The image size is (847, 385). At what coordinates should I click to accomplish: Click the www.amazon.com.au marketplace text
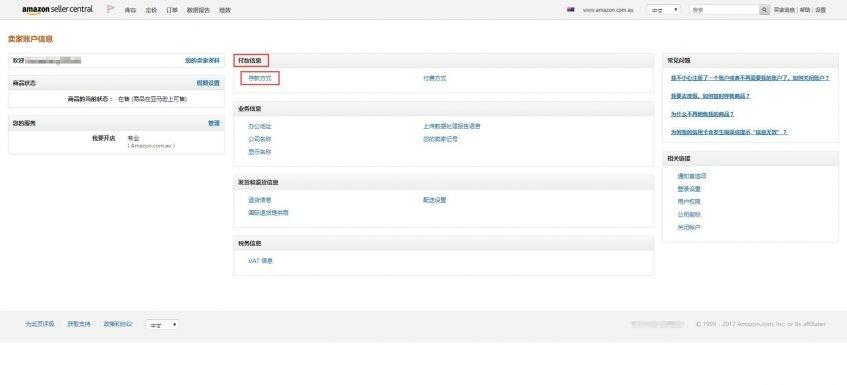point(608,10)
